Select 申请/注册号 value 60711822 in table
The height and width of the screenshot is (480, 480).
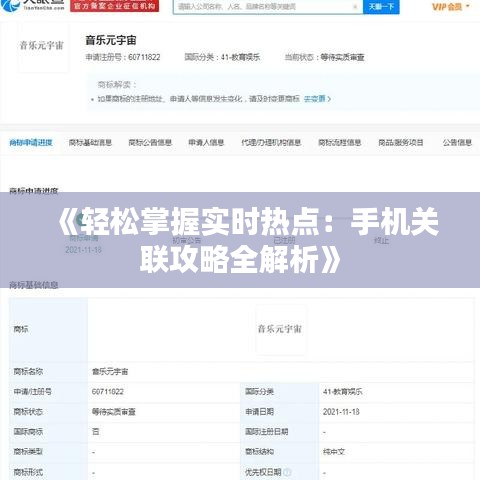108,392
